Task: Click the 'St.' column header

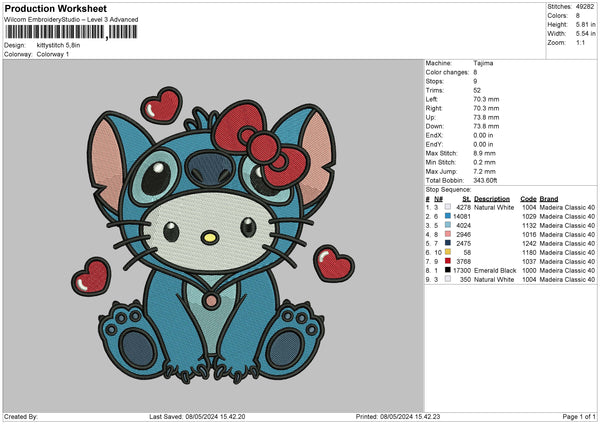Action: click(466, 199)
